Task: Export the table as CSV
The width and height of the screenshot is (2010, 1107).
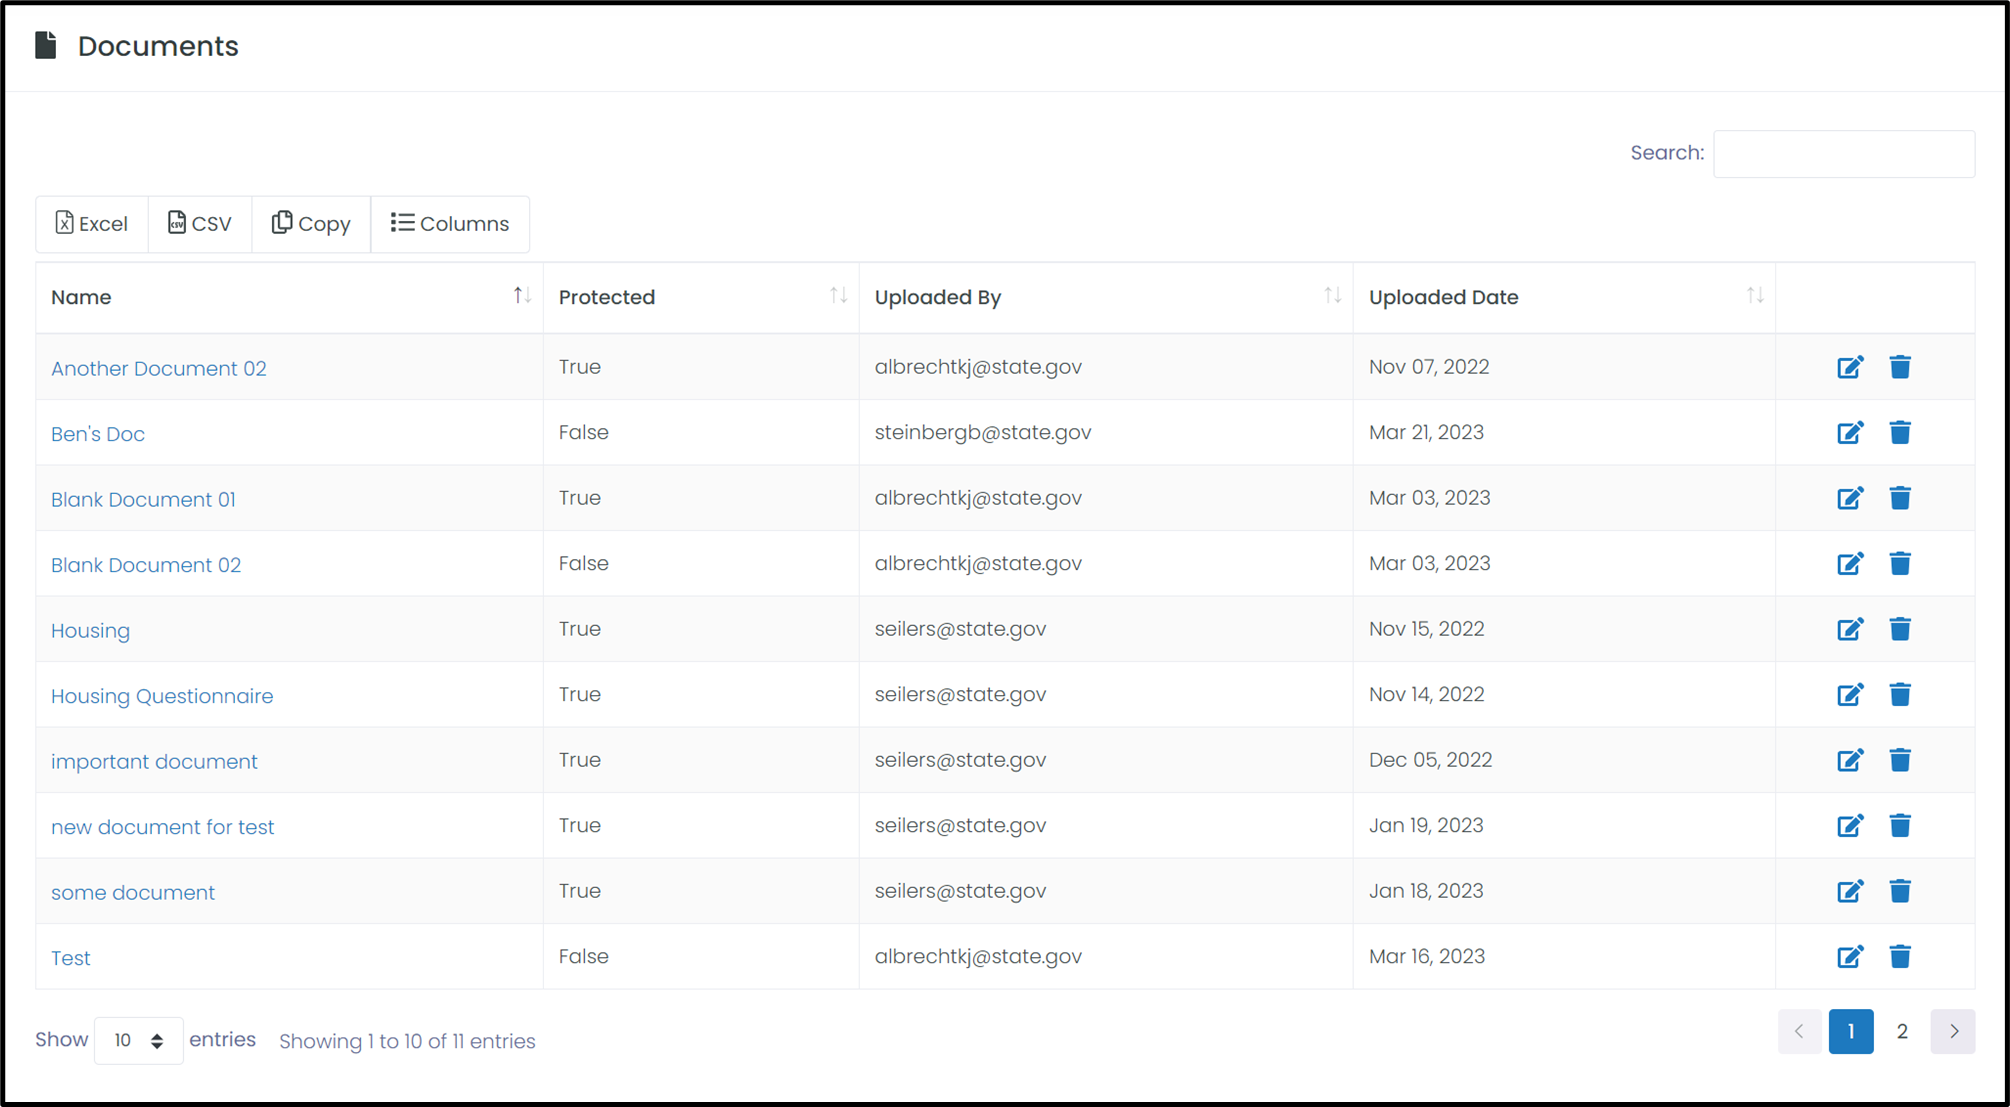Action: click(x=200, y=224)
